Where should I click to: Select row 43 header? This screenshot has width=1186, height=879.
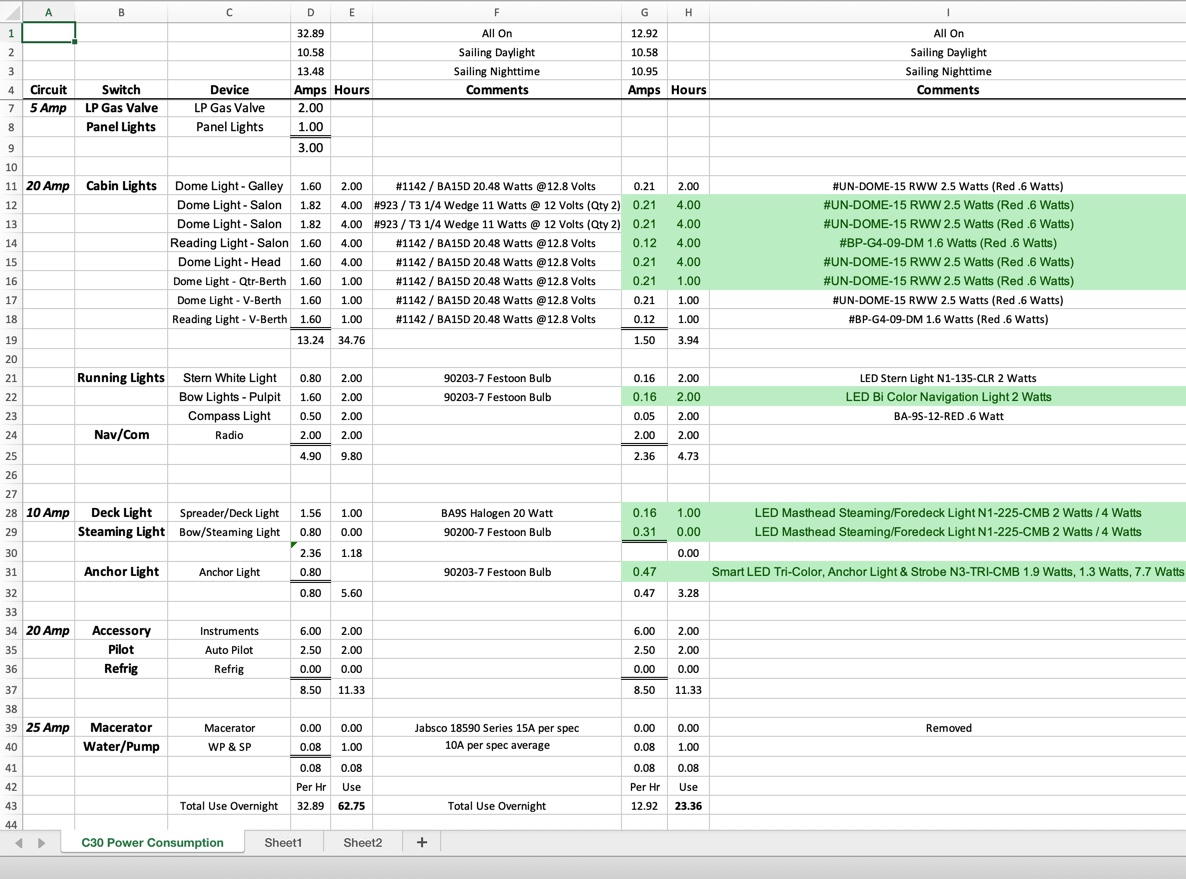pos(11,806)
